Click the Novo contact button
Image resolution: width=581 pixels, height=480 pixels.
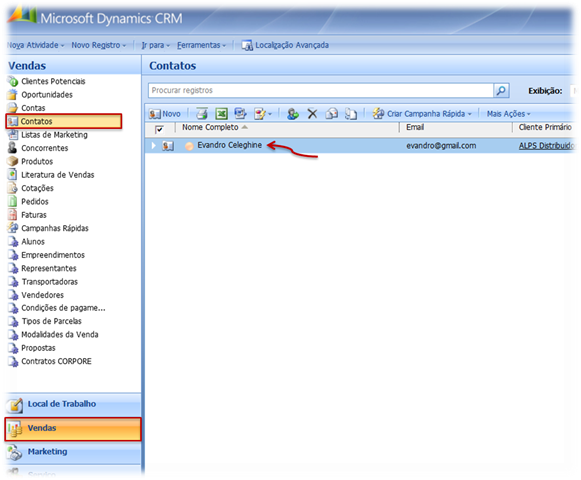(165, 114)
